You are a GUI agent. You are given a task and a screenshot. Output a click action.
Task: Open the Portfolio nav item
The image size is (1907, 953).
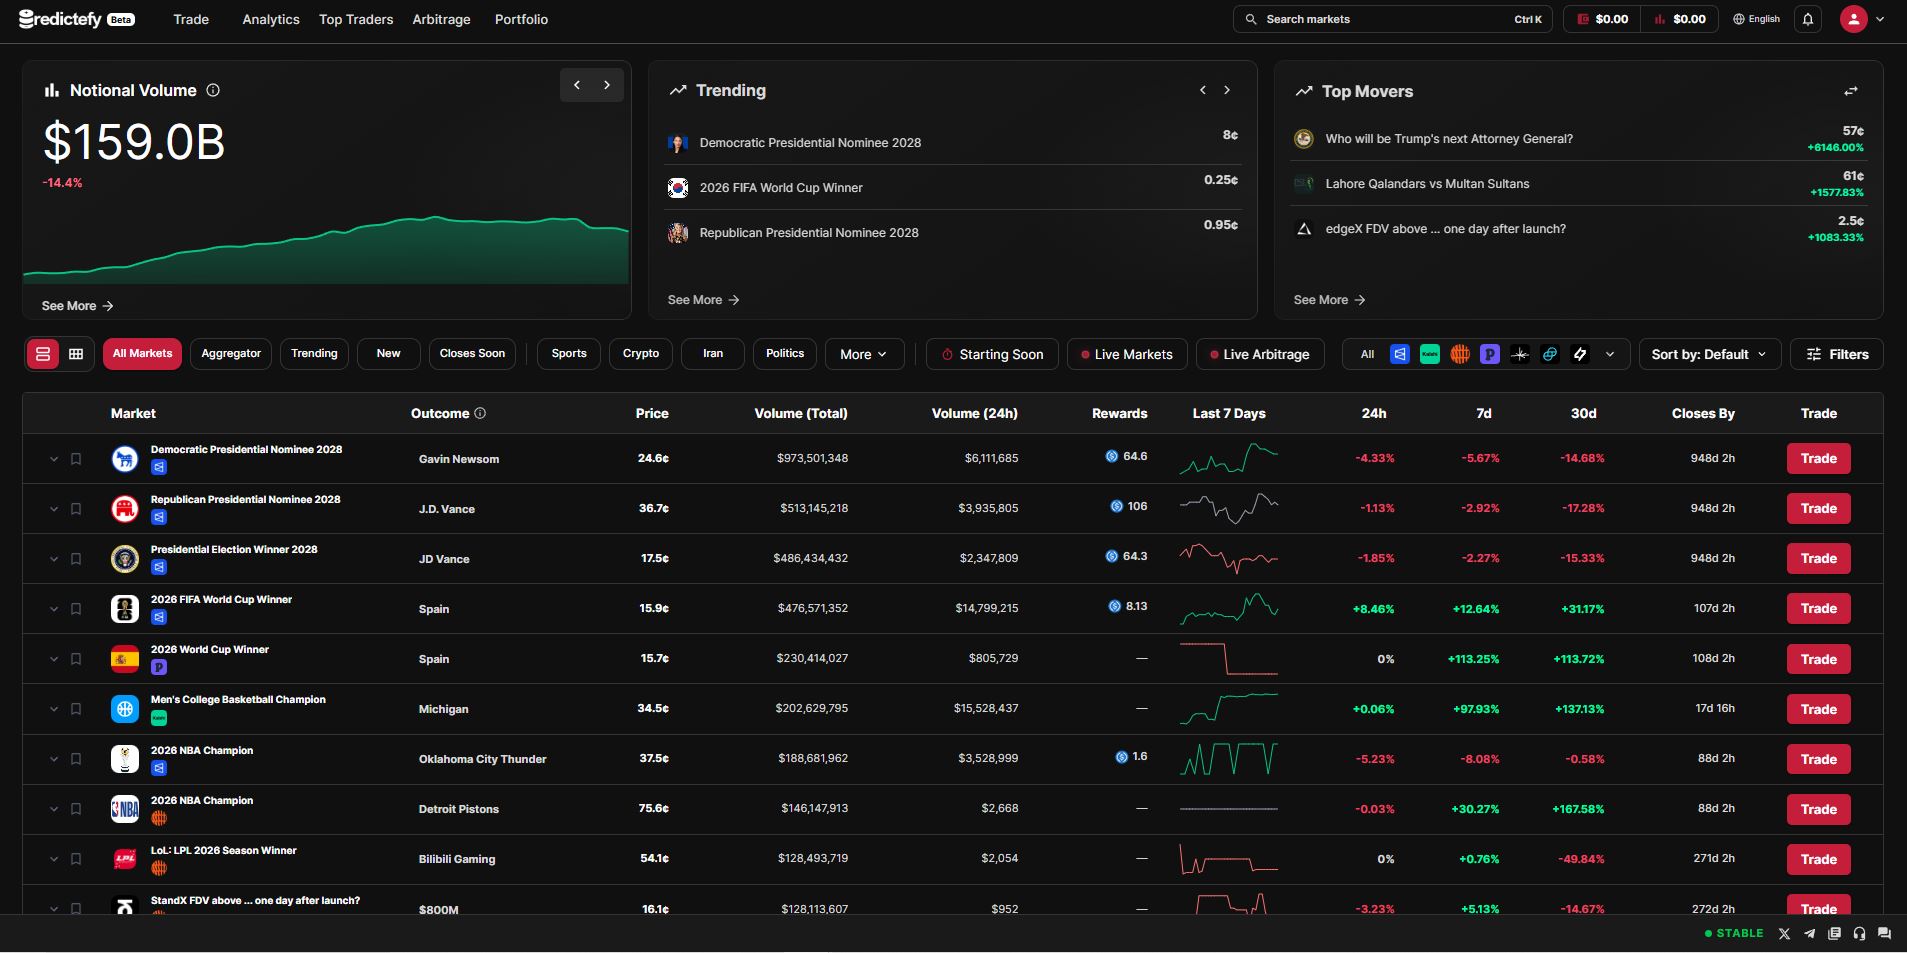tap(521, 19)
